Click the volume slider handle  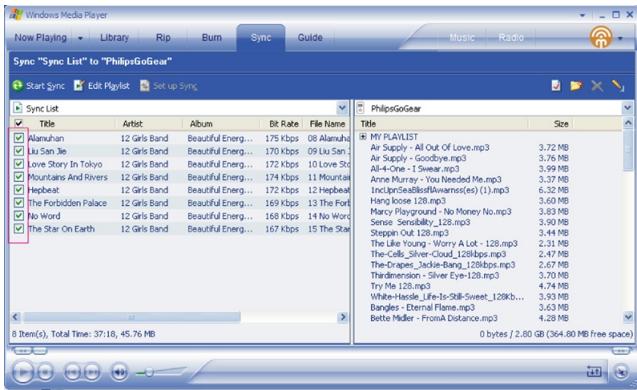(x=149, y=372)
